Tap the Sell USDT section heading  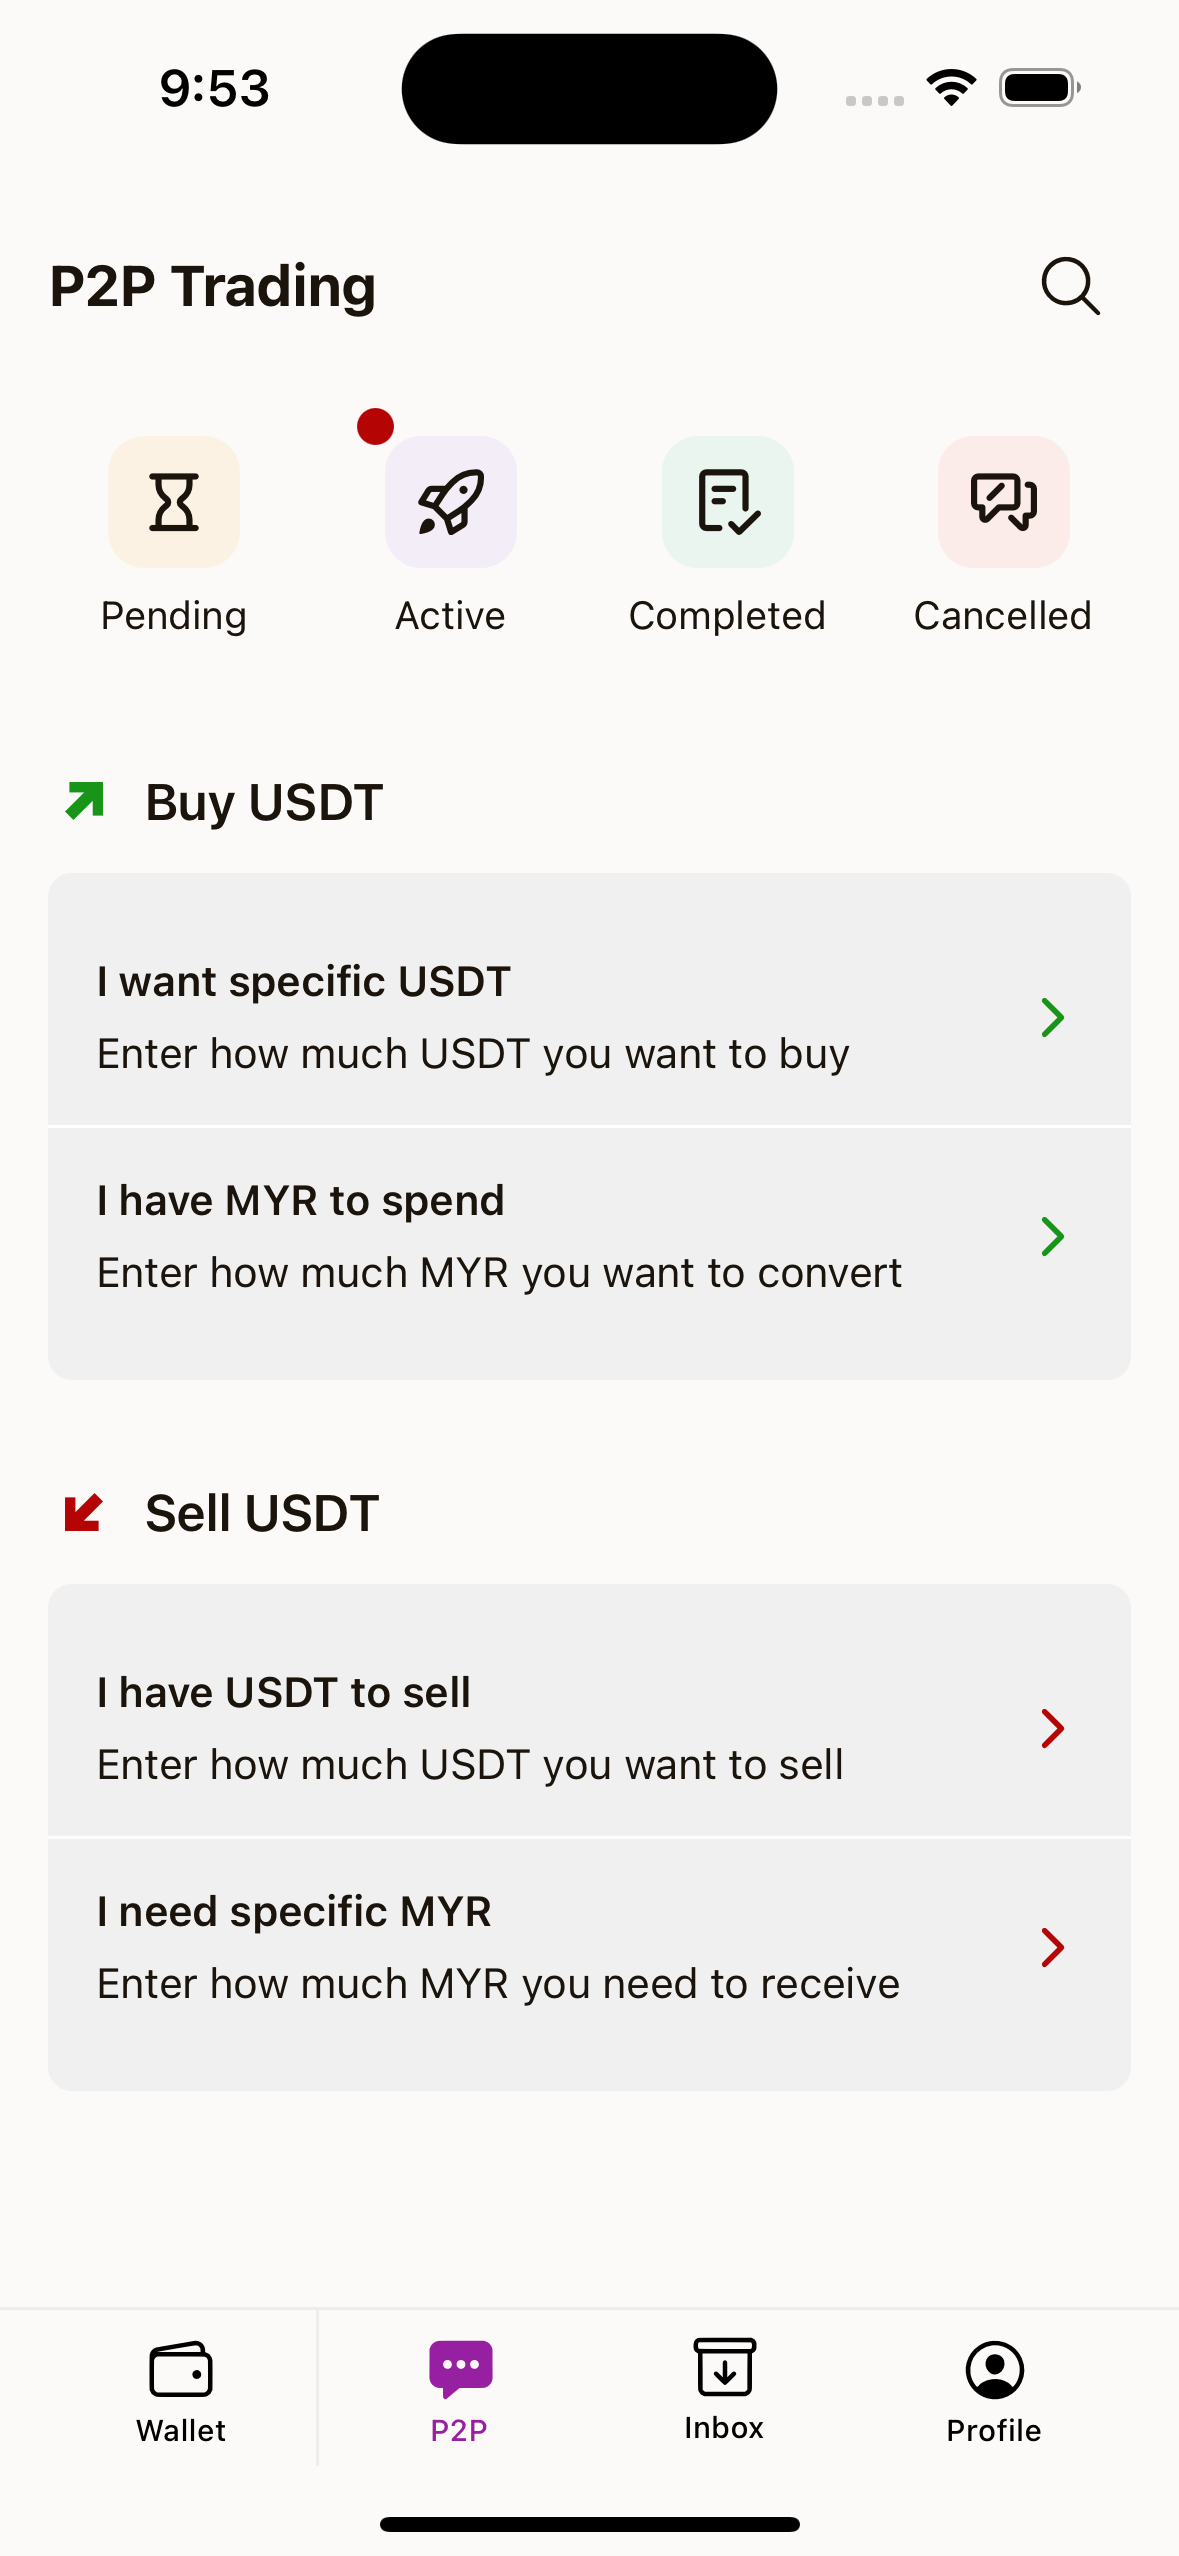[262, 1513]
